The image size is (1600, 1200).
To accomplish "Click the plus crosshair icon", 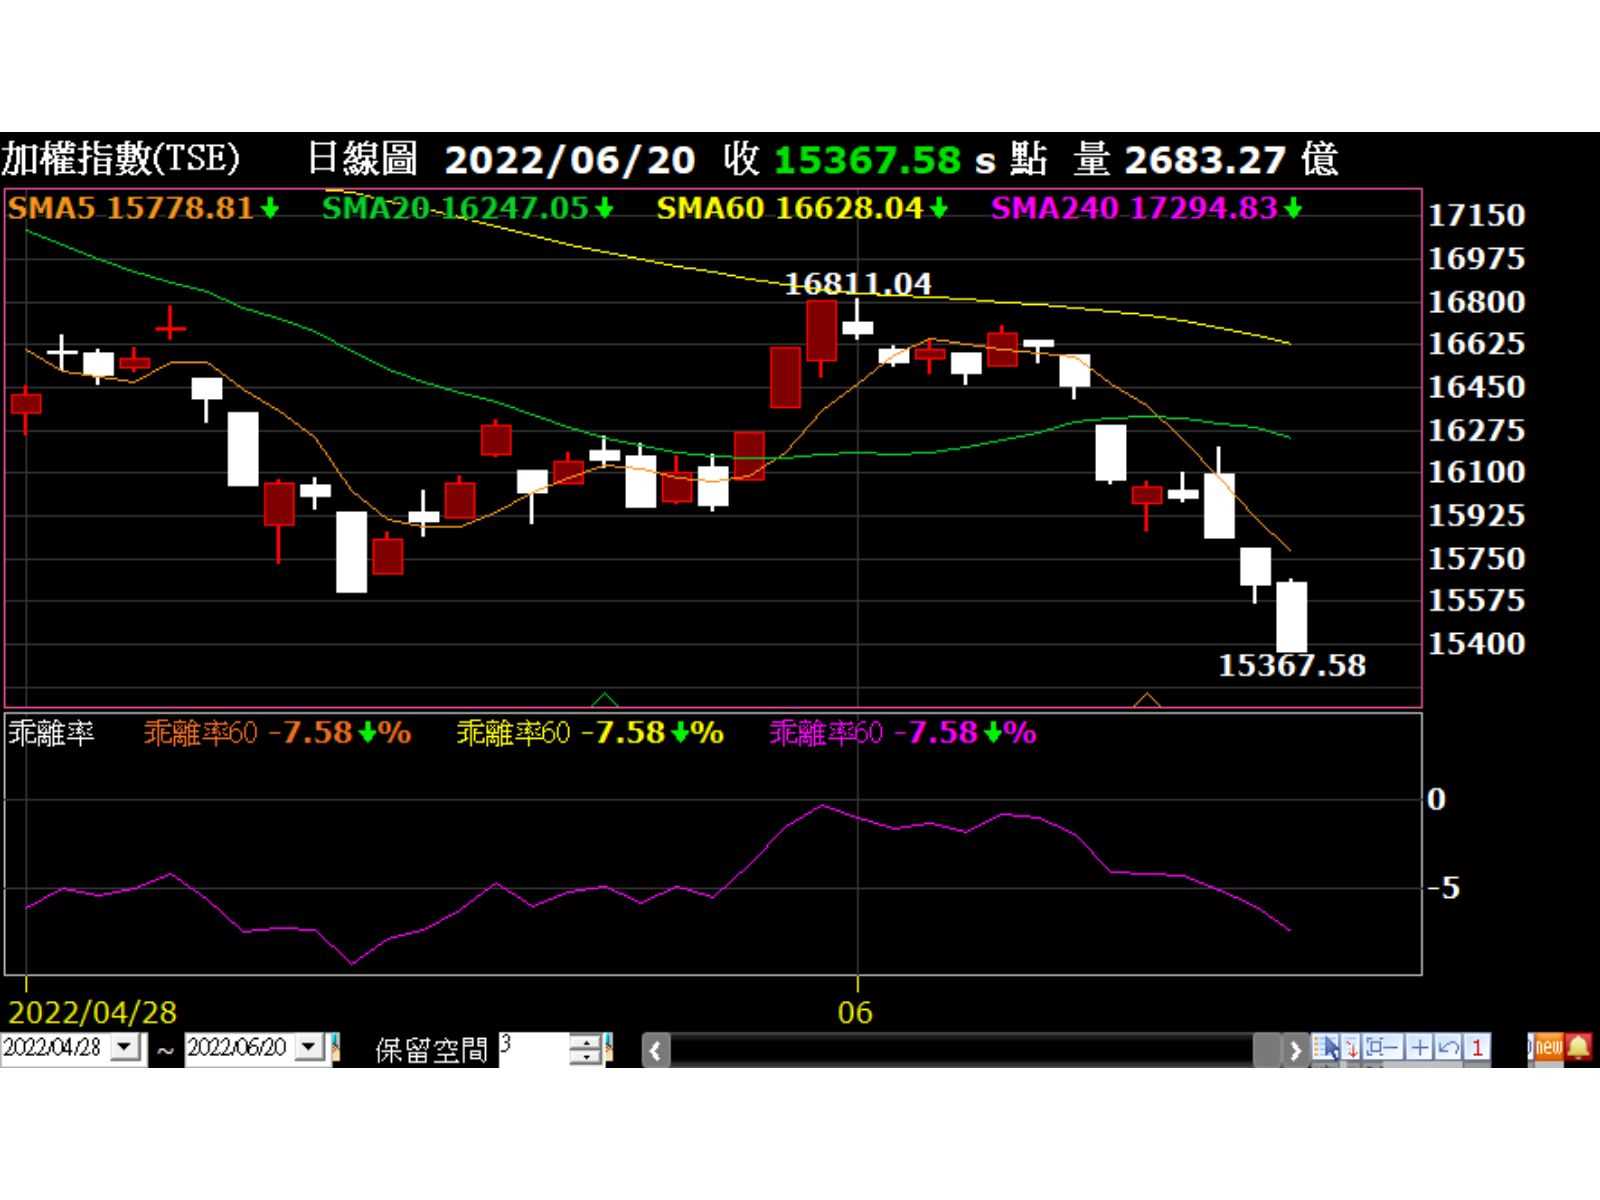I will [1419, 1048].
